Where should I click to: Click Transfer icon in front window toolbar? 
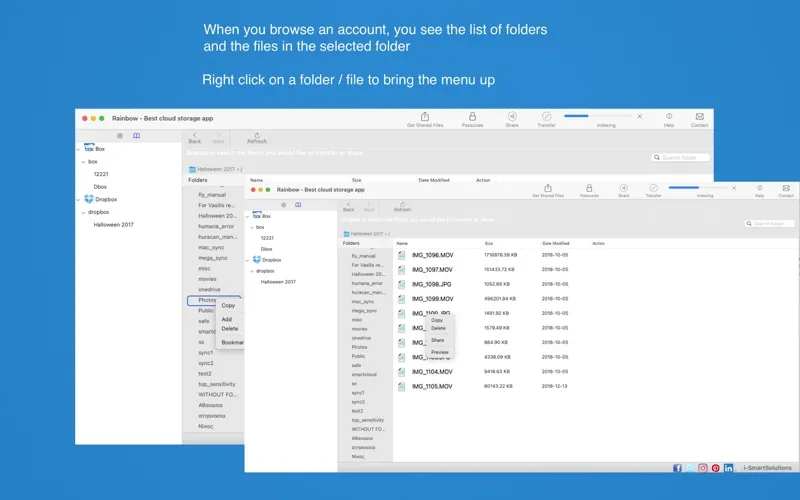click(653, 188)
